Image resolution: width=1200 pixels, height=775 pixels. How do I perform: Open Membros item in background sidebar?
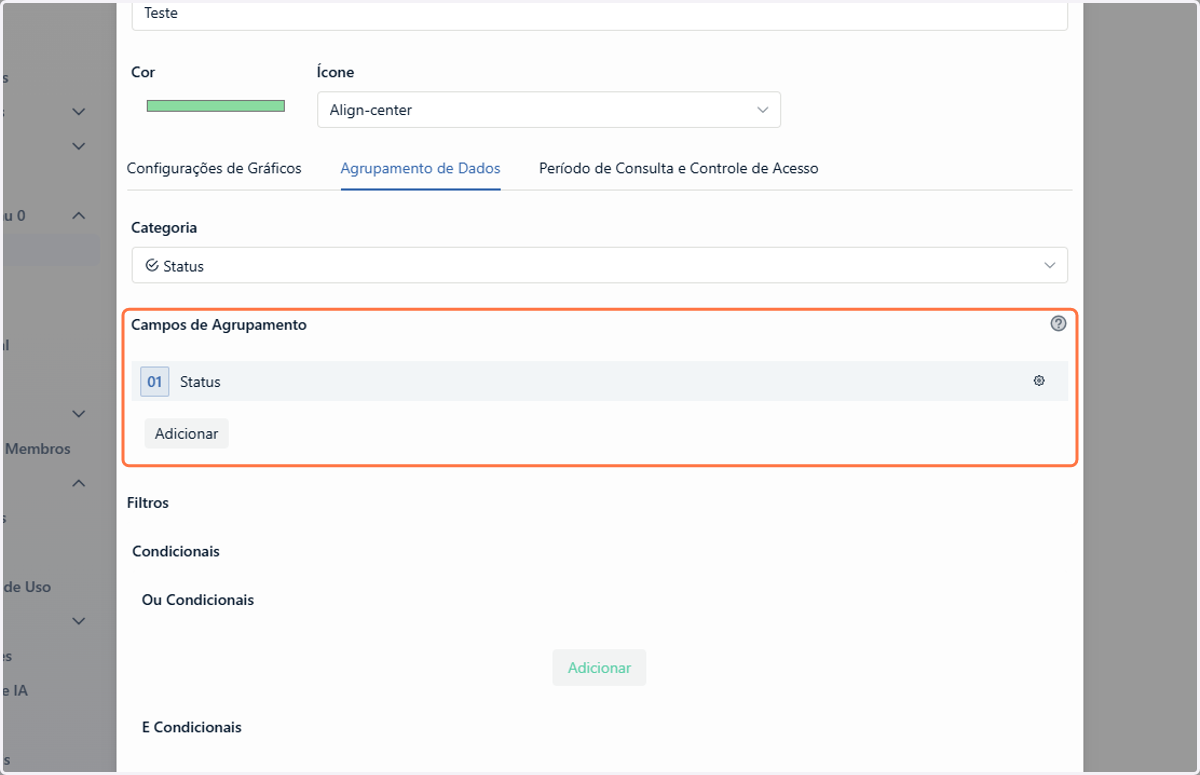click(x=38, y=449)
